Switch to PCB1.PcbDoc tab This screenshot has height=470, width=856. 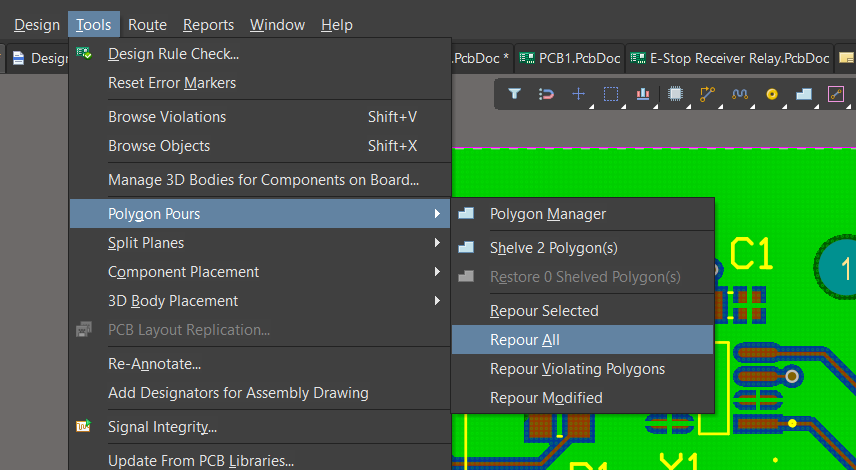(x=569, y=58)
